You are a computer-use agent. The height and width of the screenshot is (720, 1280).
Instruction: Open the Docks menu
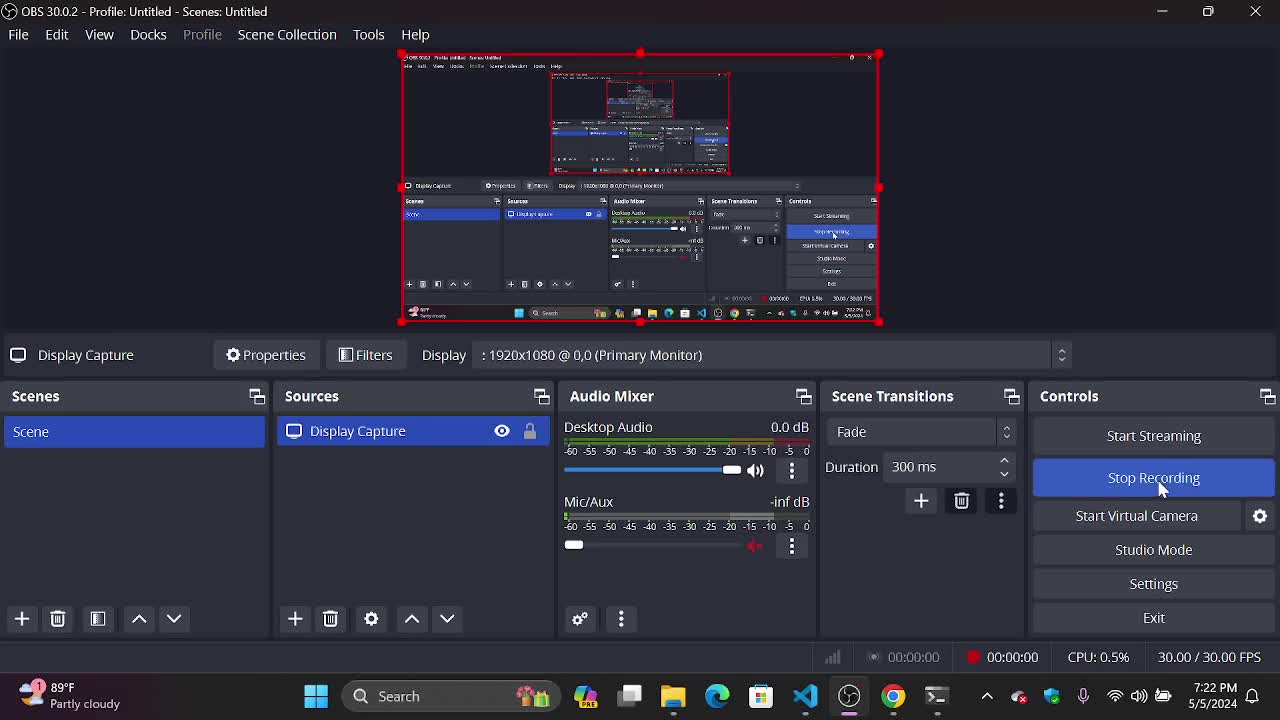pyautogui.click(x=148, y=35)
